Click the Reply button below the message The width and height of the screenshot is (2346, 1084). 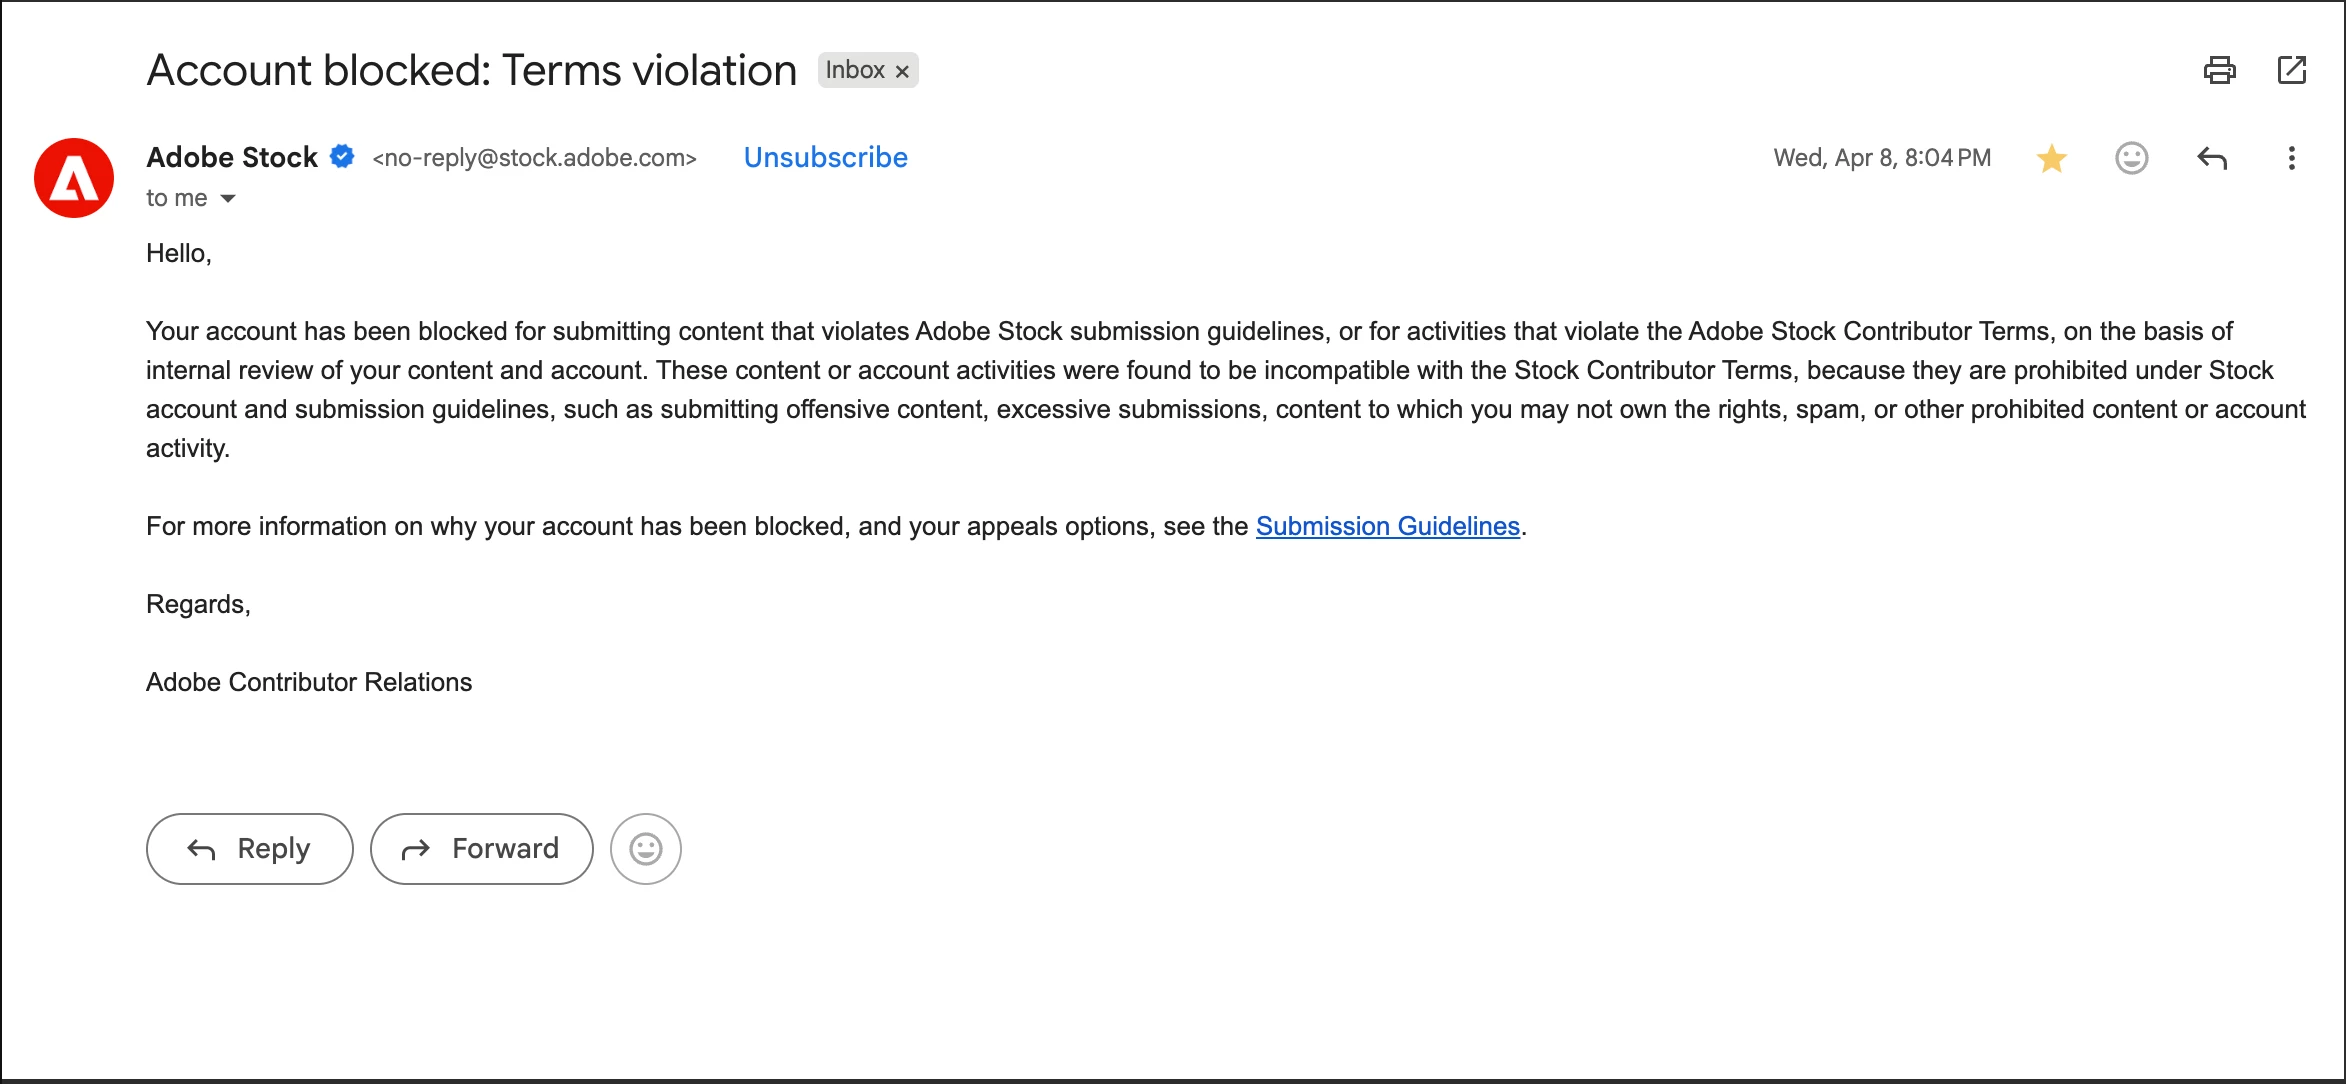pyautogui.click(x=250, y=849)
